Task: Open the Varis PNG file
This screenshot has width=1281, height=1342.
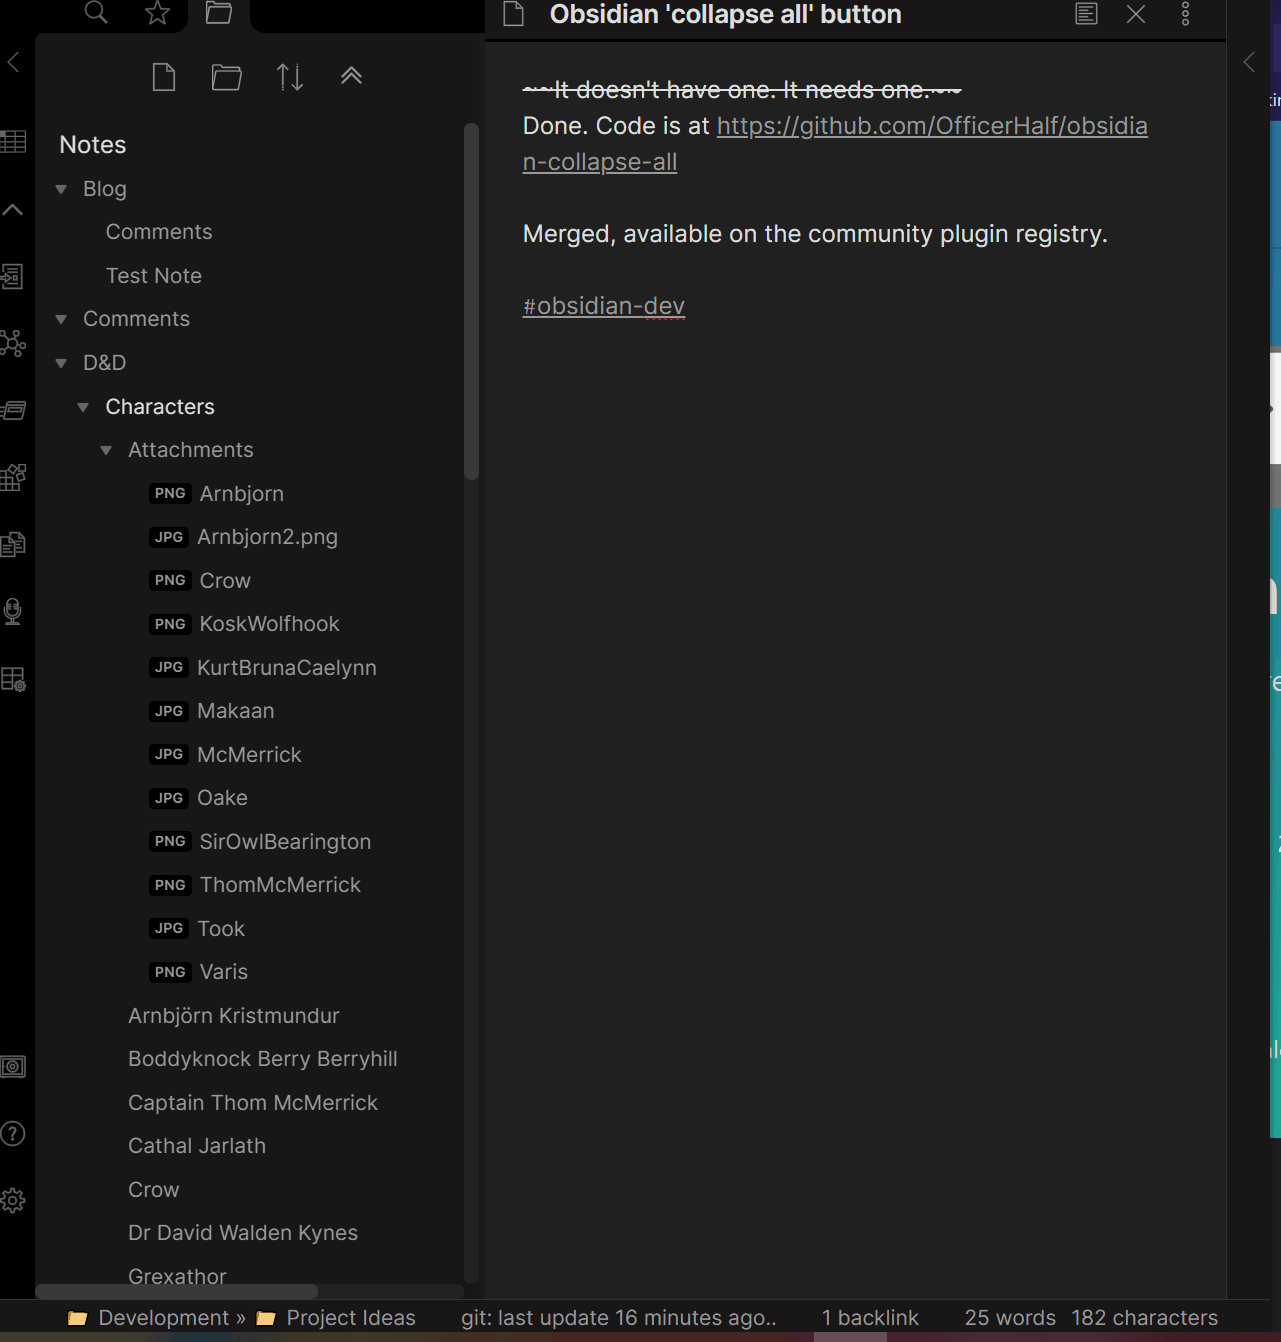Action: pyautogui.click(x=223, y=972)
